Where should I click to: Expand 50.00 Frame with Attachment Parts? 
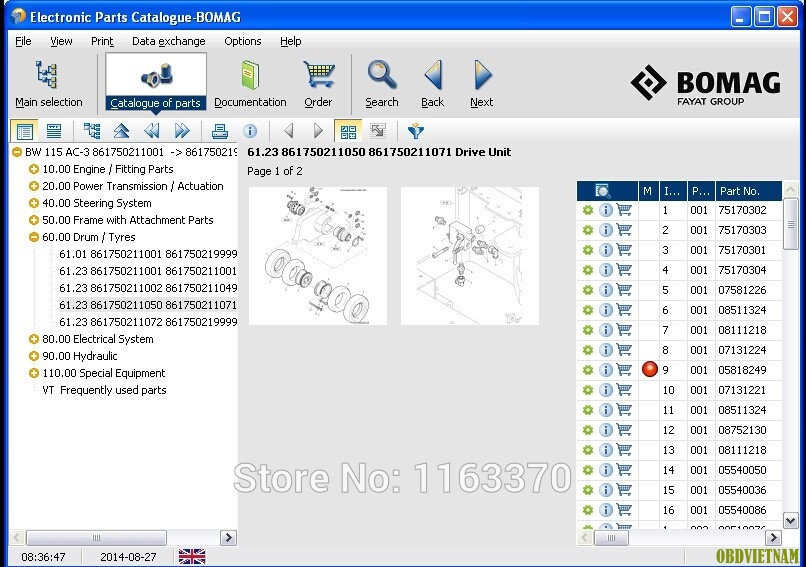click(x=34, y=220)
